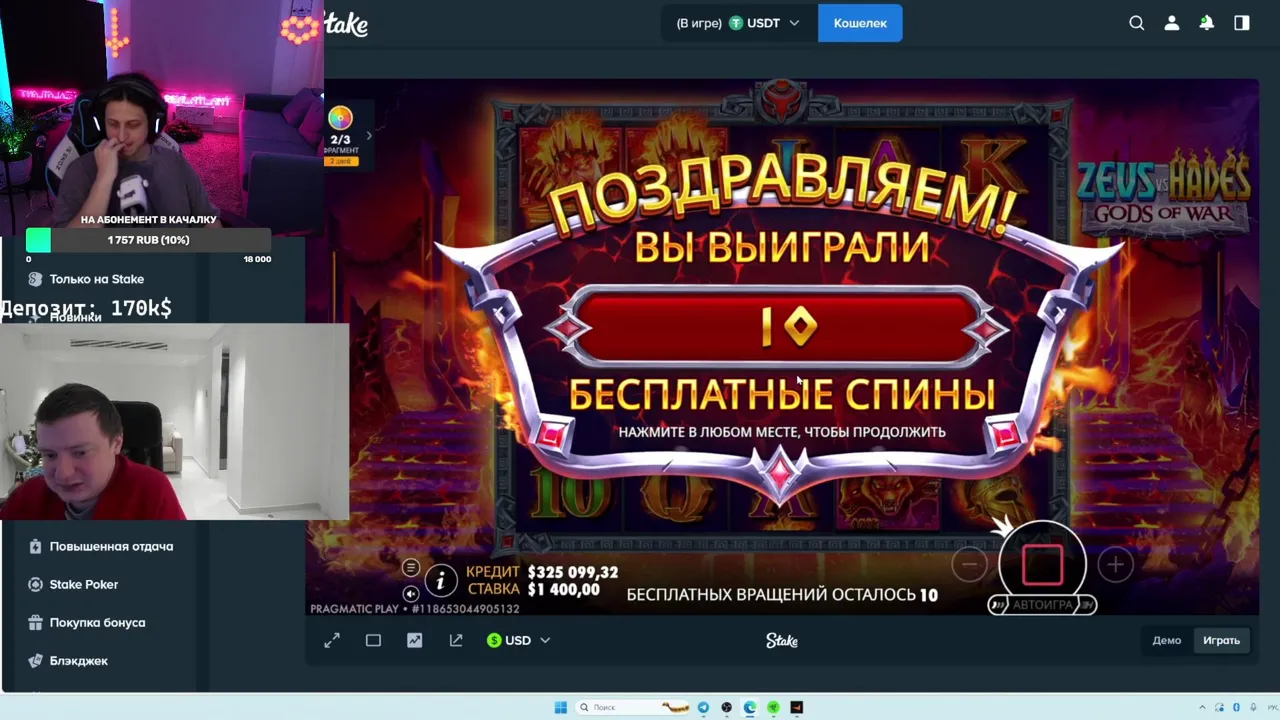
Task: Open the Windows Start menu
Action: pyautogui.click(x=560, y=707)
